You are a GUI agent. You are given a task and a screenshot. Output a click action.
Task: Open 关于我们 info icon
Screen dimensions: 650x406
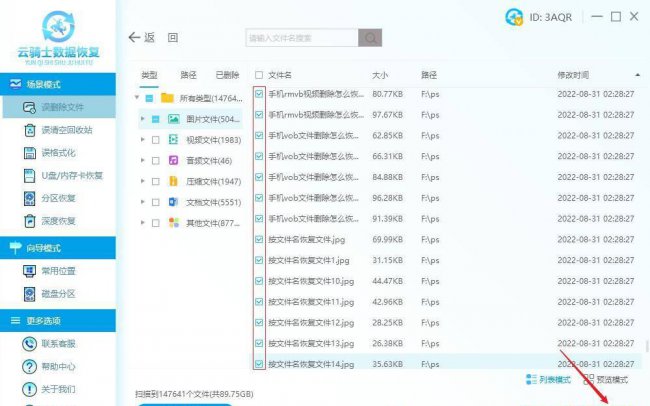pos(29,389)
